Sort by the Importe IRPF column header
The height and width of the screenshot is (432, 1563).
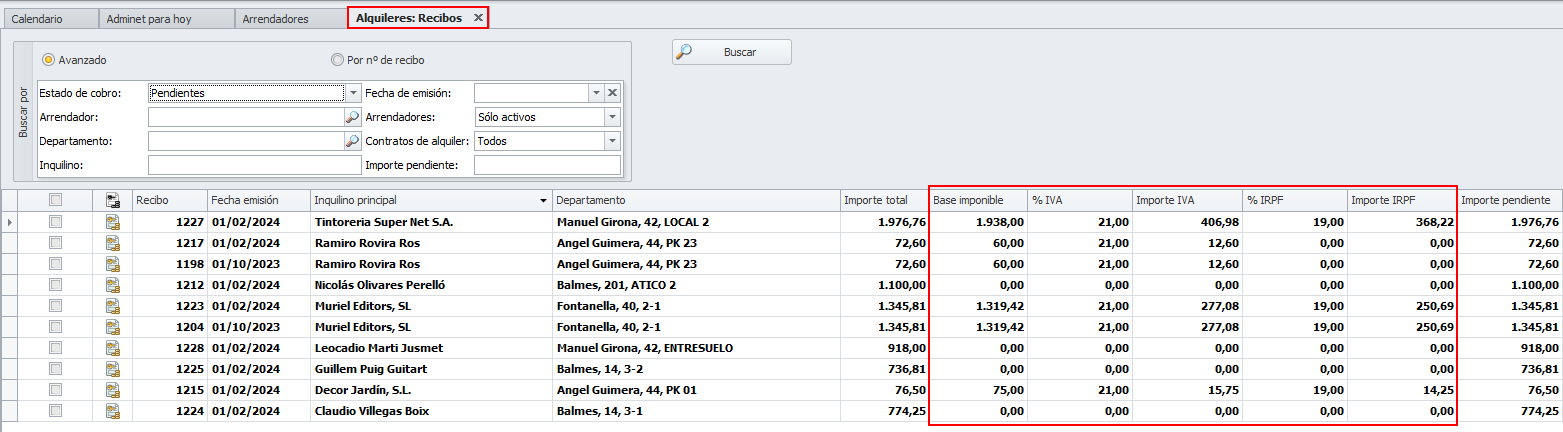click(x=1402, y=200)
